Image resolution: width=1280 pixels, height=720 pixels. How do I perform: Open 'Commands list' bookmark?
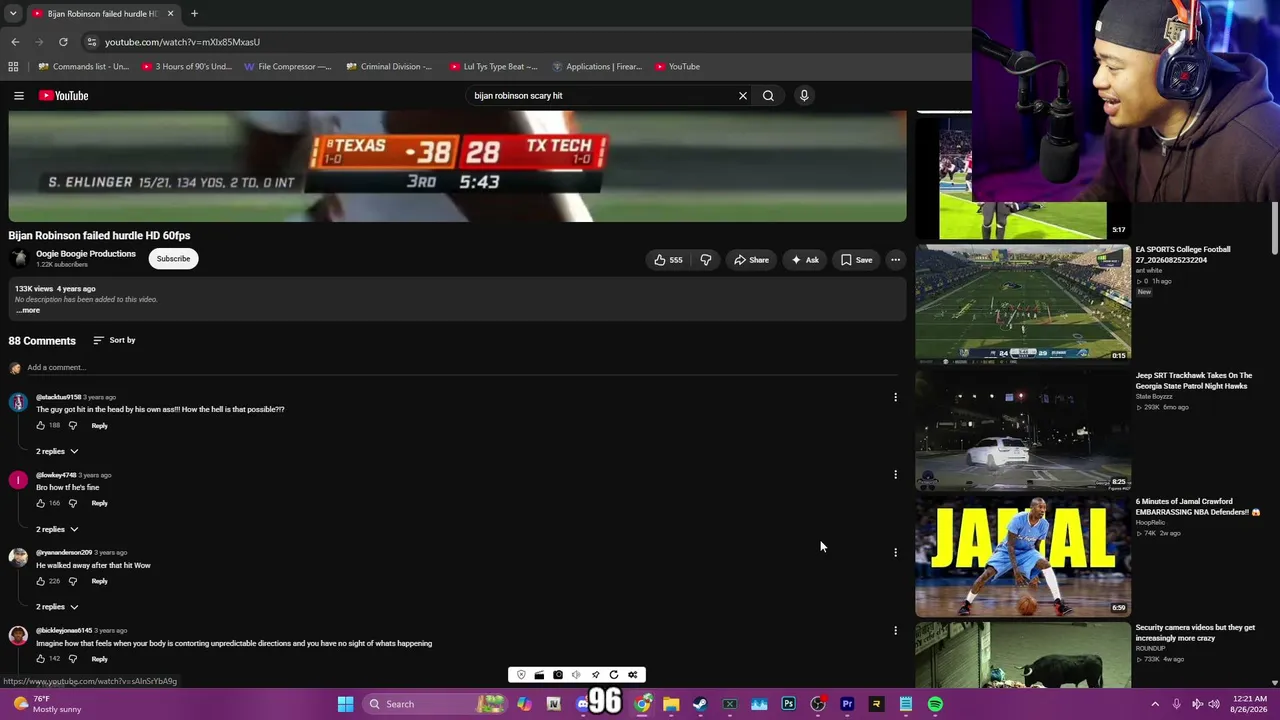click(x=84, y=67)
